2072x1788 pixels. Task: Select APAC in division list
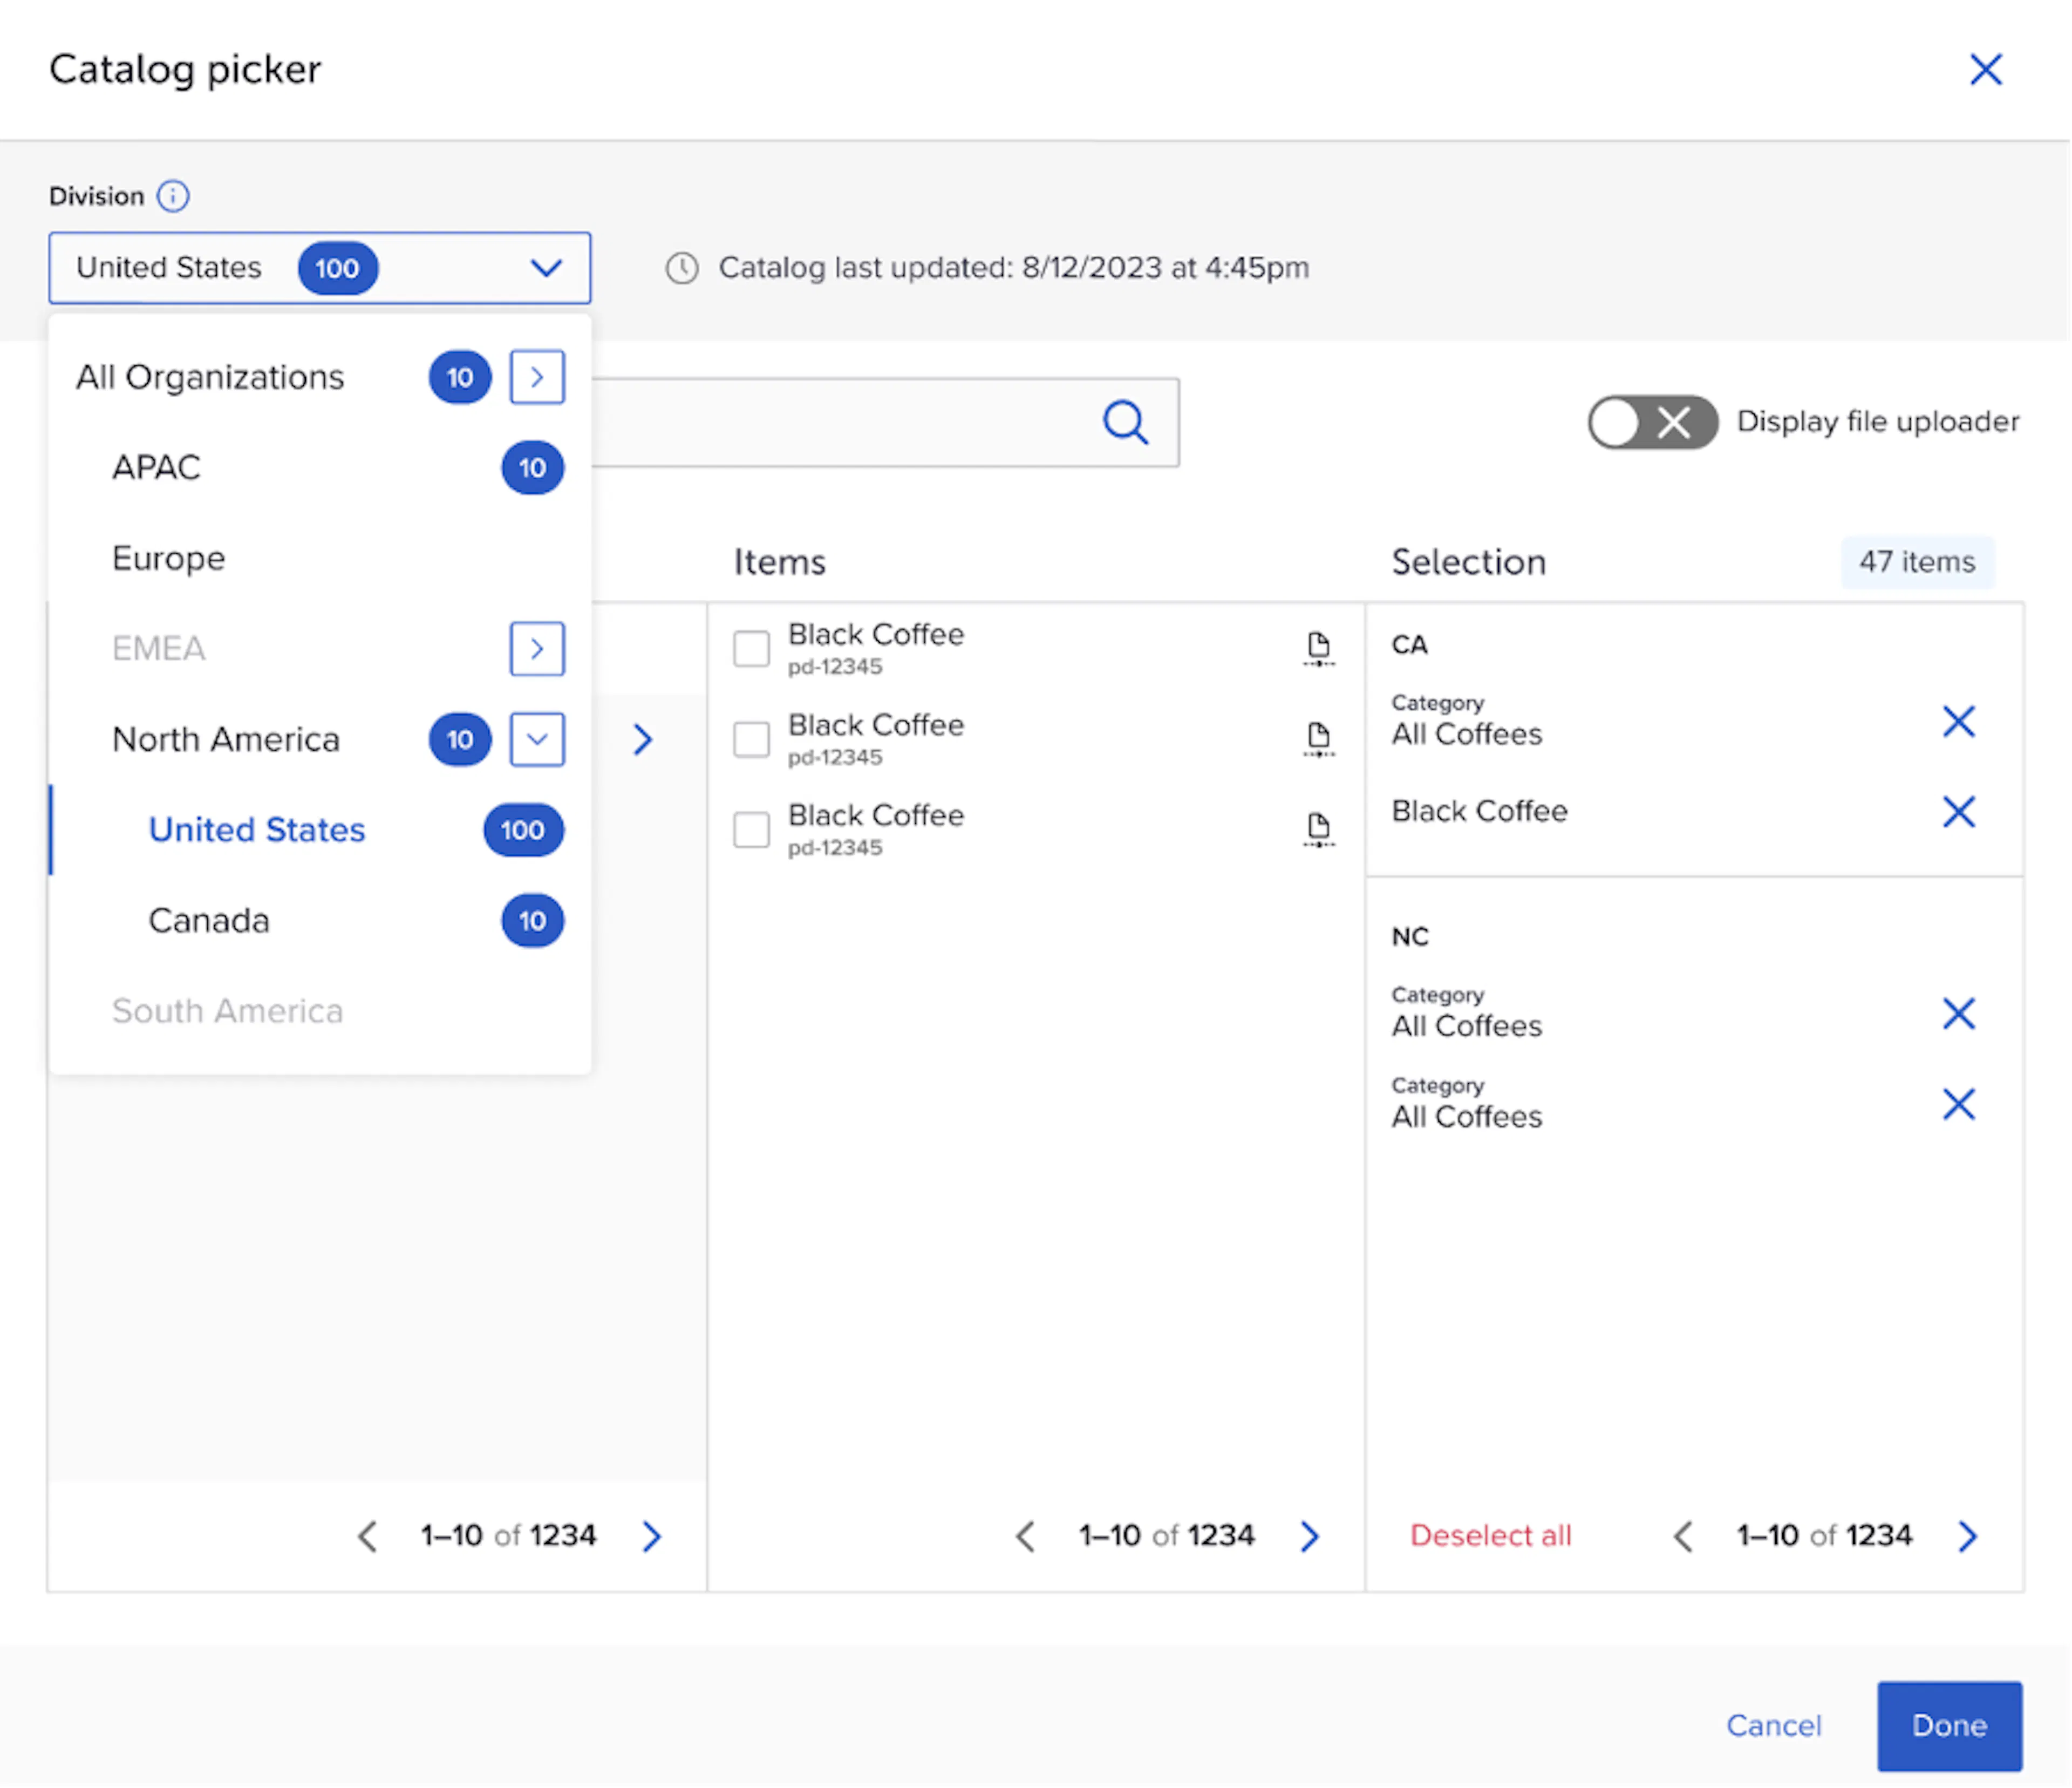[x=320, y=467]
